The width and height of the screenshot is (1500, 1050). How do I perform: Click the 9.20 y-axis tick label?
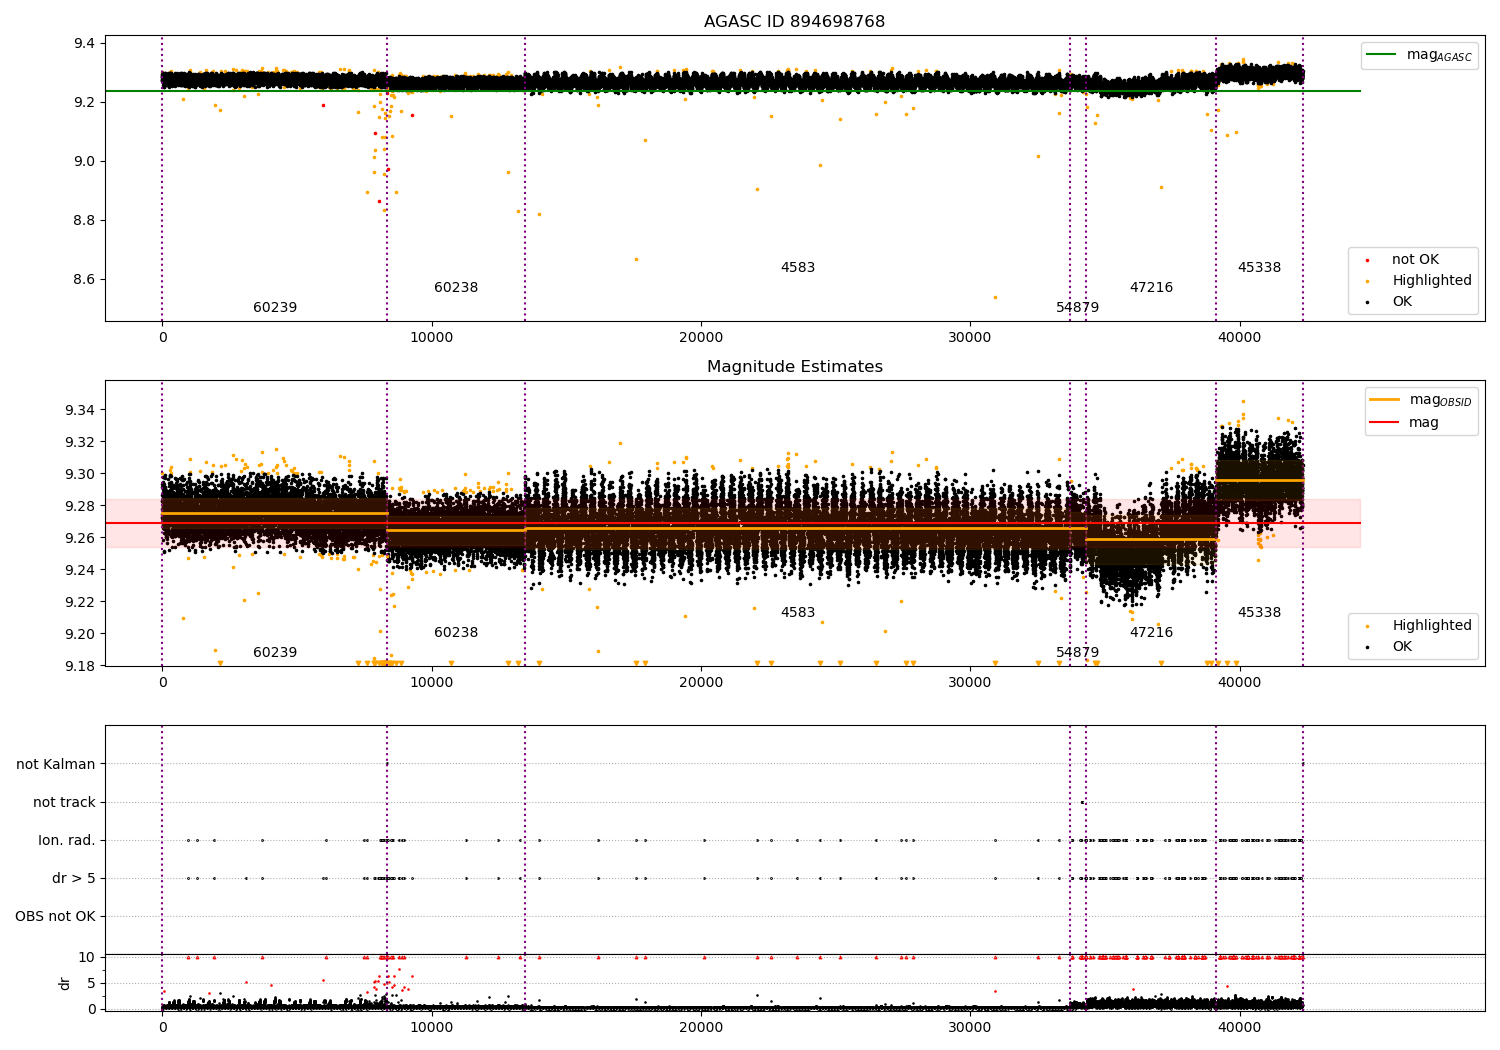point(81,634)
